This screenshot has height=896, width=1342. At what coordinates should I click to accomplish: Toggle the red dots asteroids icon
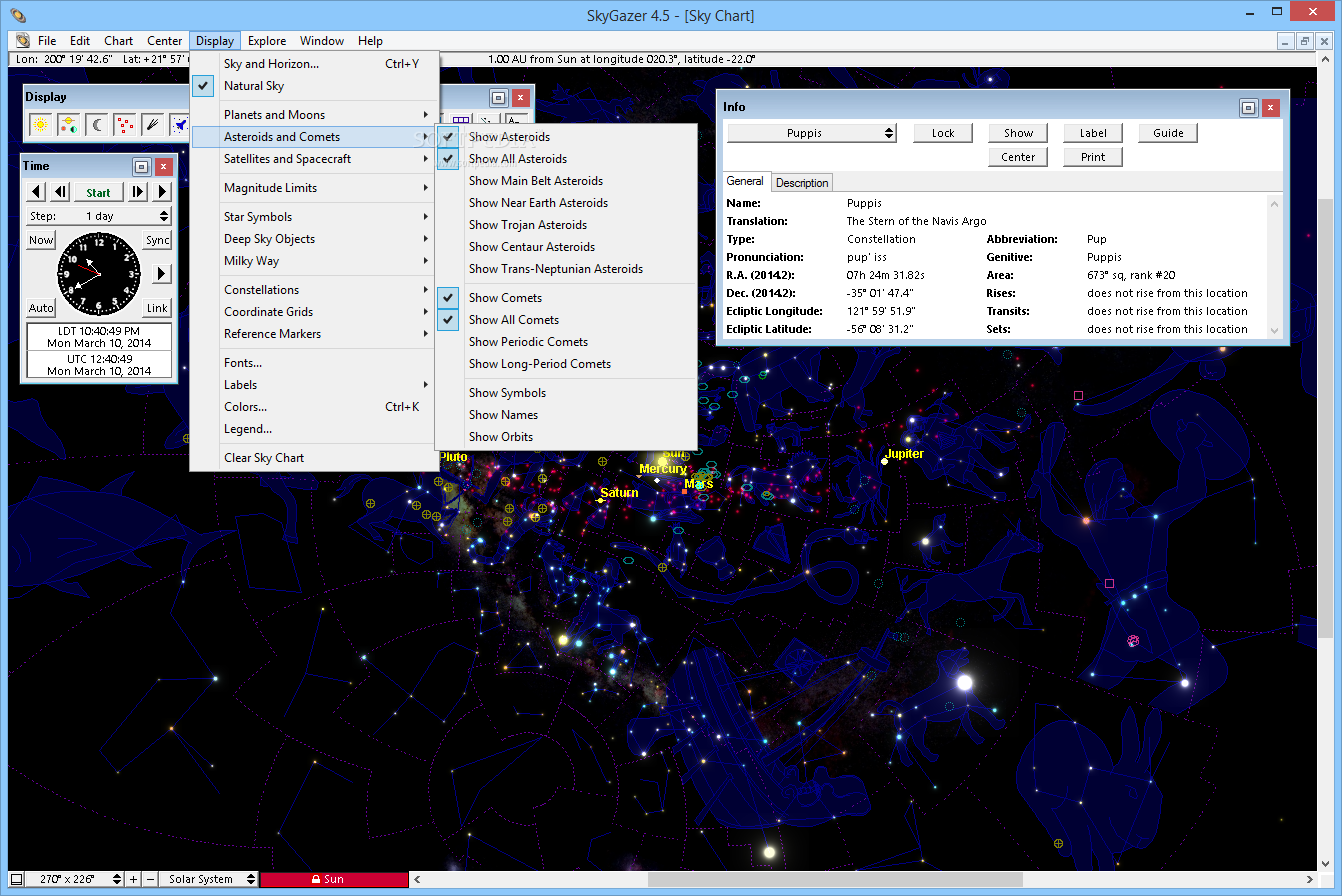tap(124, 124)
